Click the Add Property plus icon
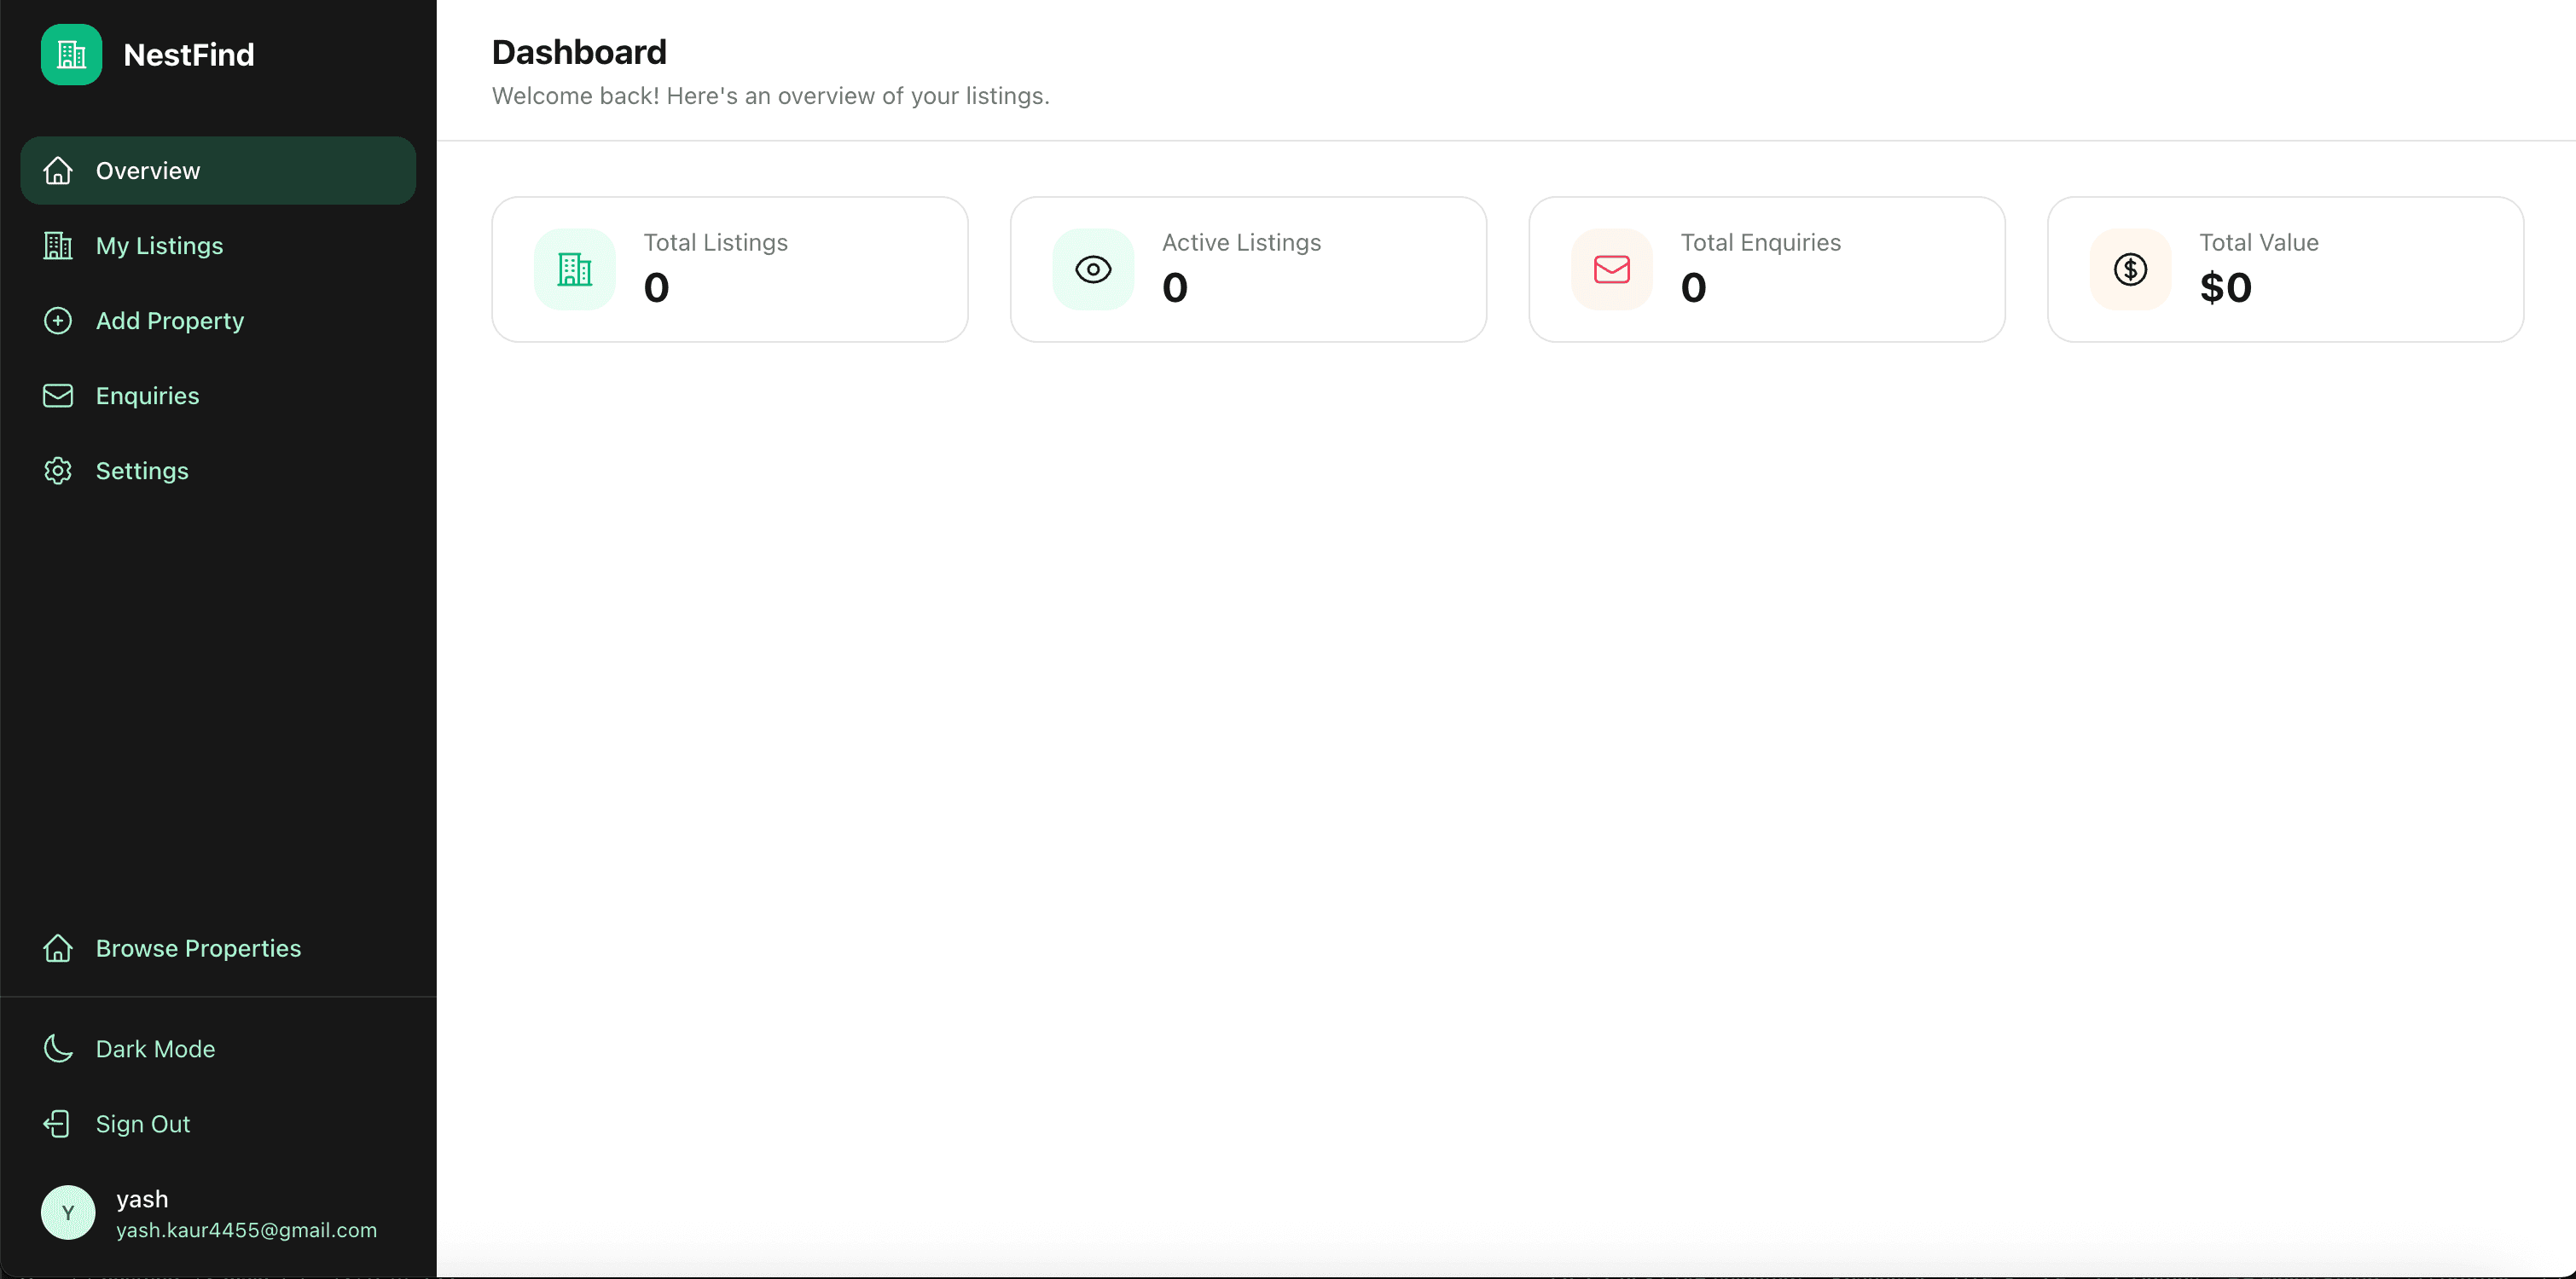Screen dimensions: 2576x1279 click(58, 320)
